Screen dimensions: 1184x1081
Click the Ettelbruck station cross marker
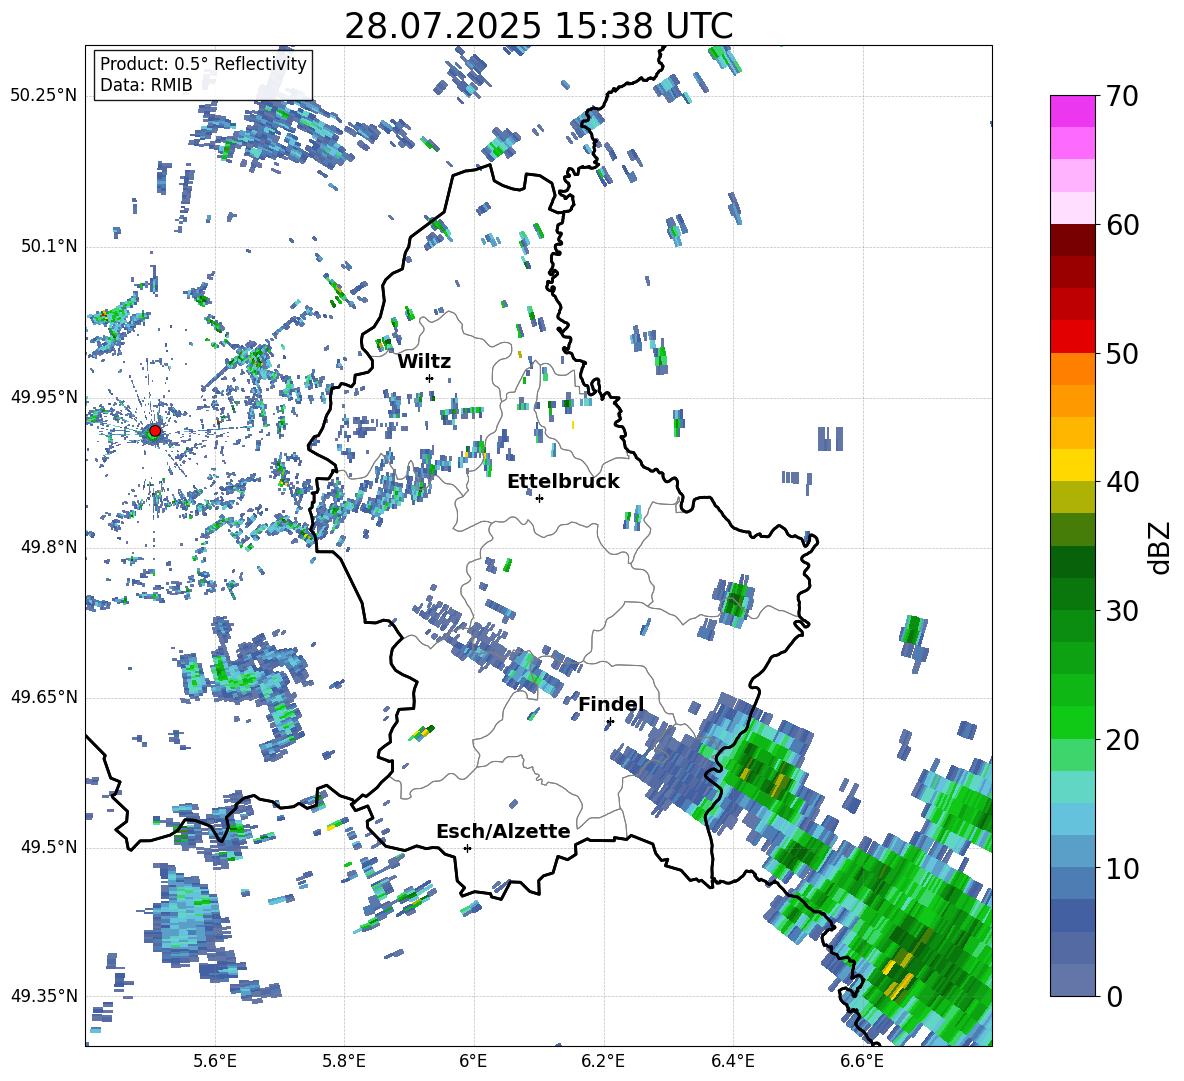coord(539,498)
